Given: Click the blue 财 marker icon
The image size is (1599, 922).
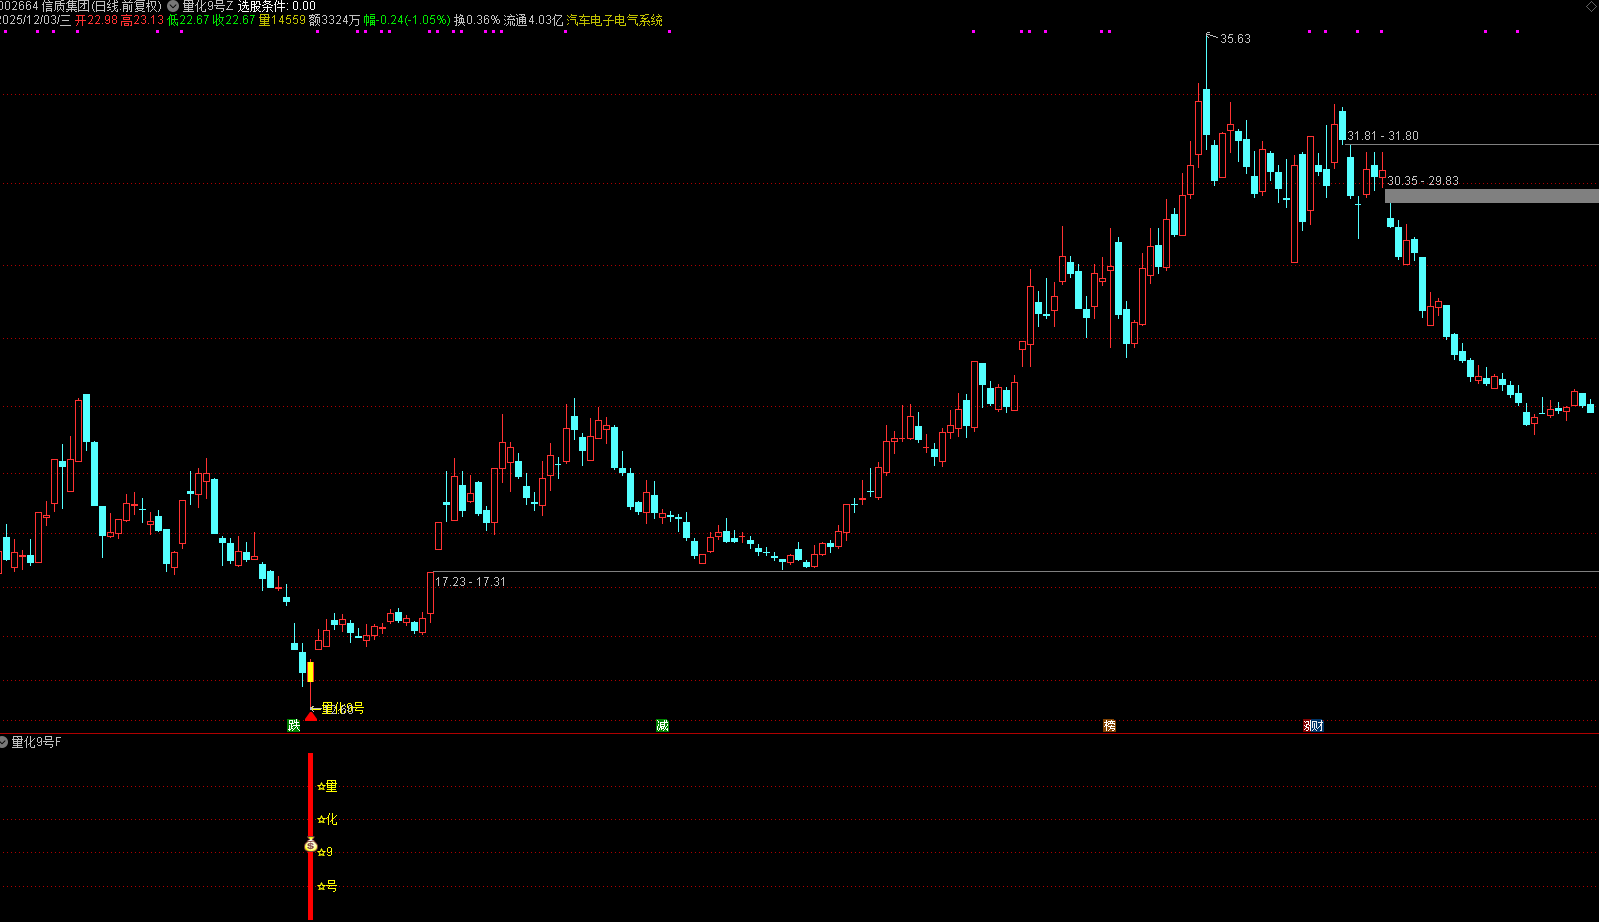Looking at the screenshot, I should [1319, 725].
